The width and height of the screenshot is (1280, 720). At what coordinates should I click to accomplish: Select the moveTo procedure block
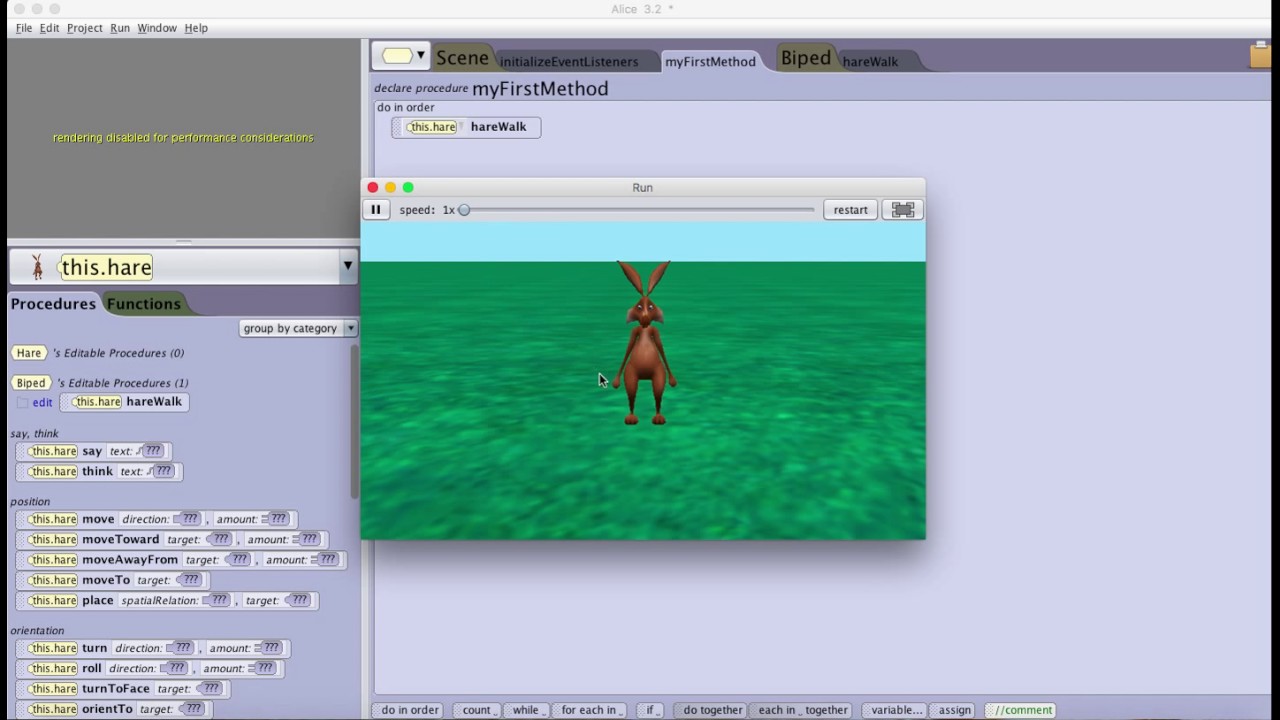[x=112, y=580]
